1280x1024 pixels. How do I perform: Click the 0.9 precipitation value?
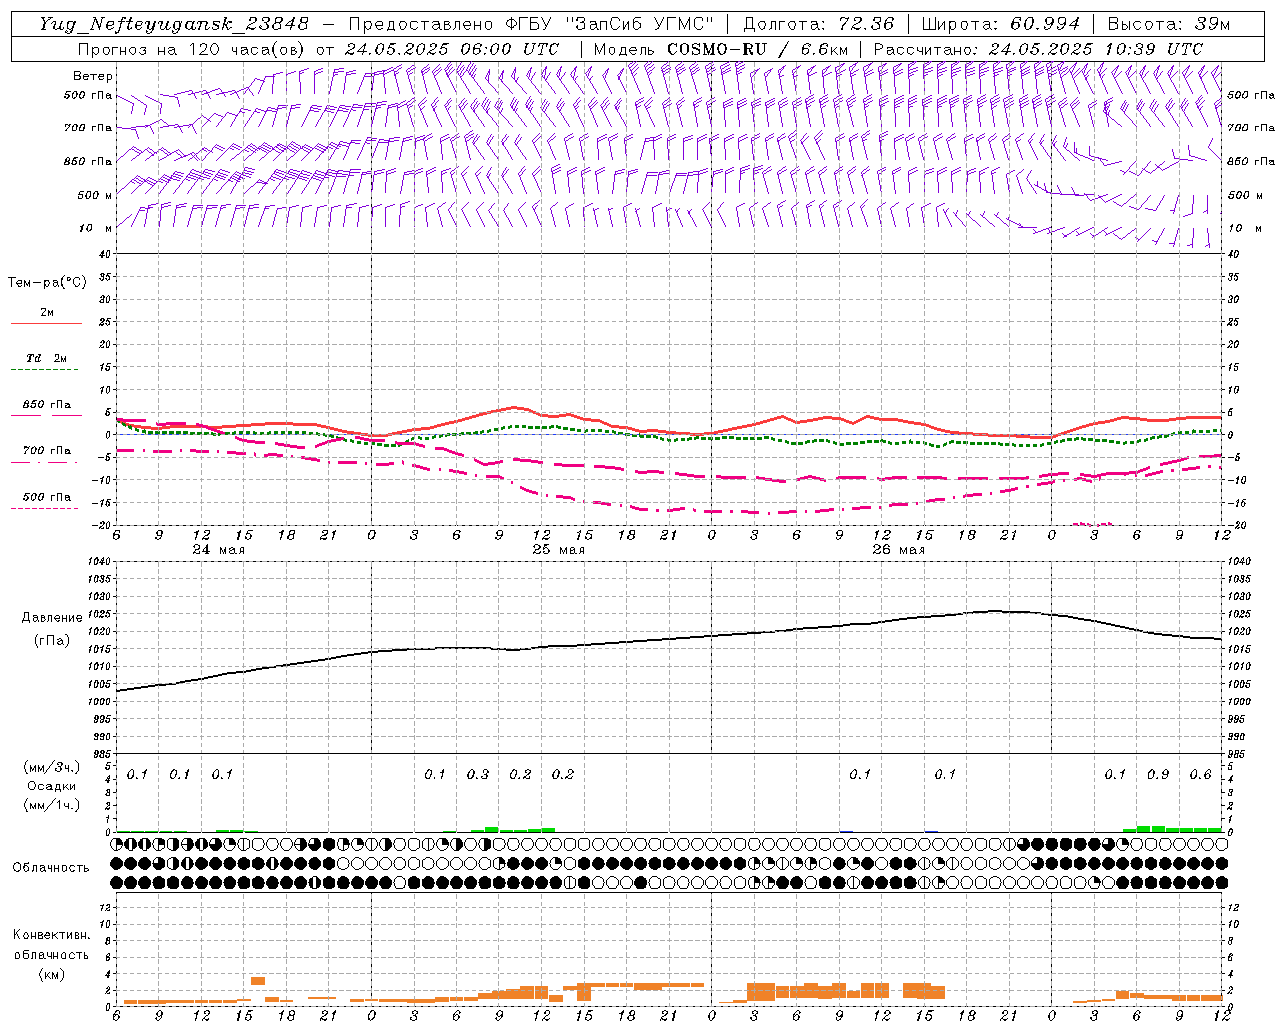1158,775
